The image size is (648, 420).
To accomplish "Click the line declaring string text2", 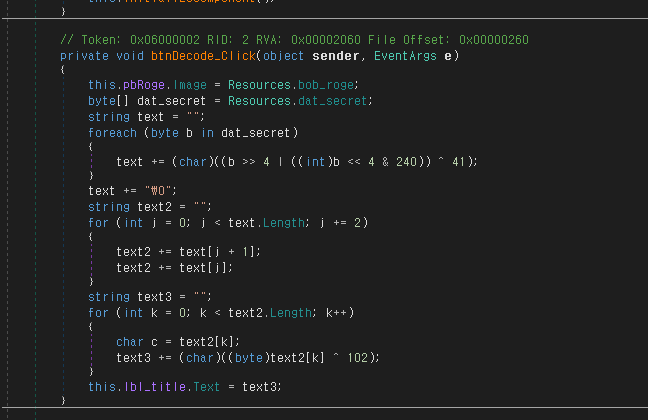I will (x=150, y=207).
